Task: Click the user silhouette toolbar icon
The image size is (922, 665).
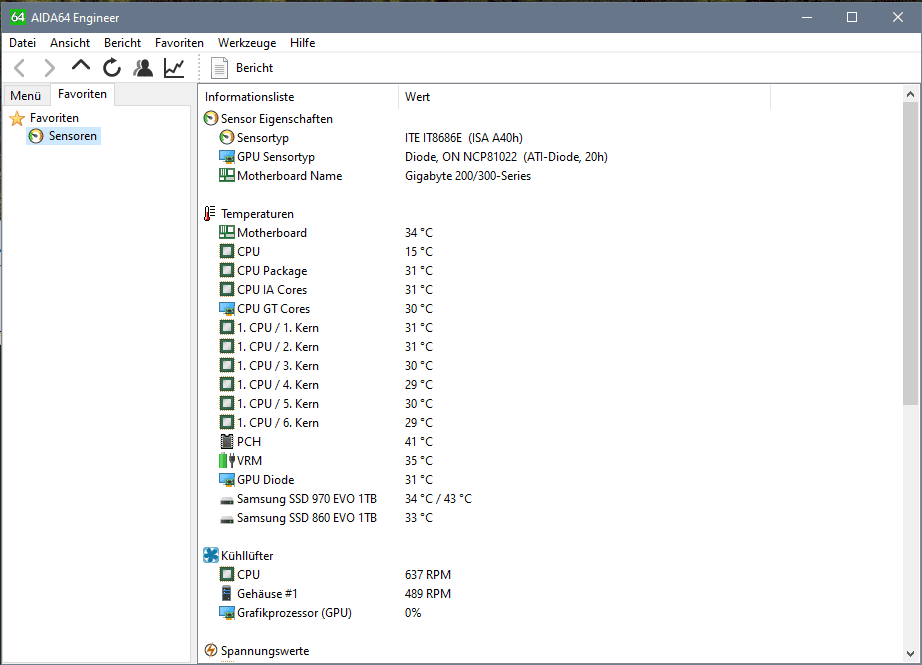Action: [143, 68]
